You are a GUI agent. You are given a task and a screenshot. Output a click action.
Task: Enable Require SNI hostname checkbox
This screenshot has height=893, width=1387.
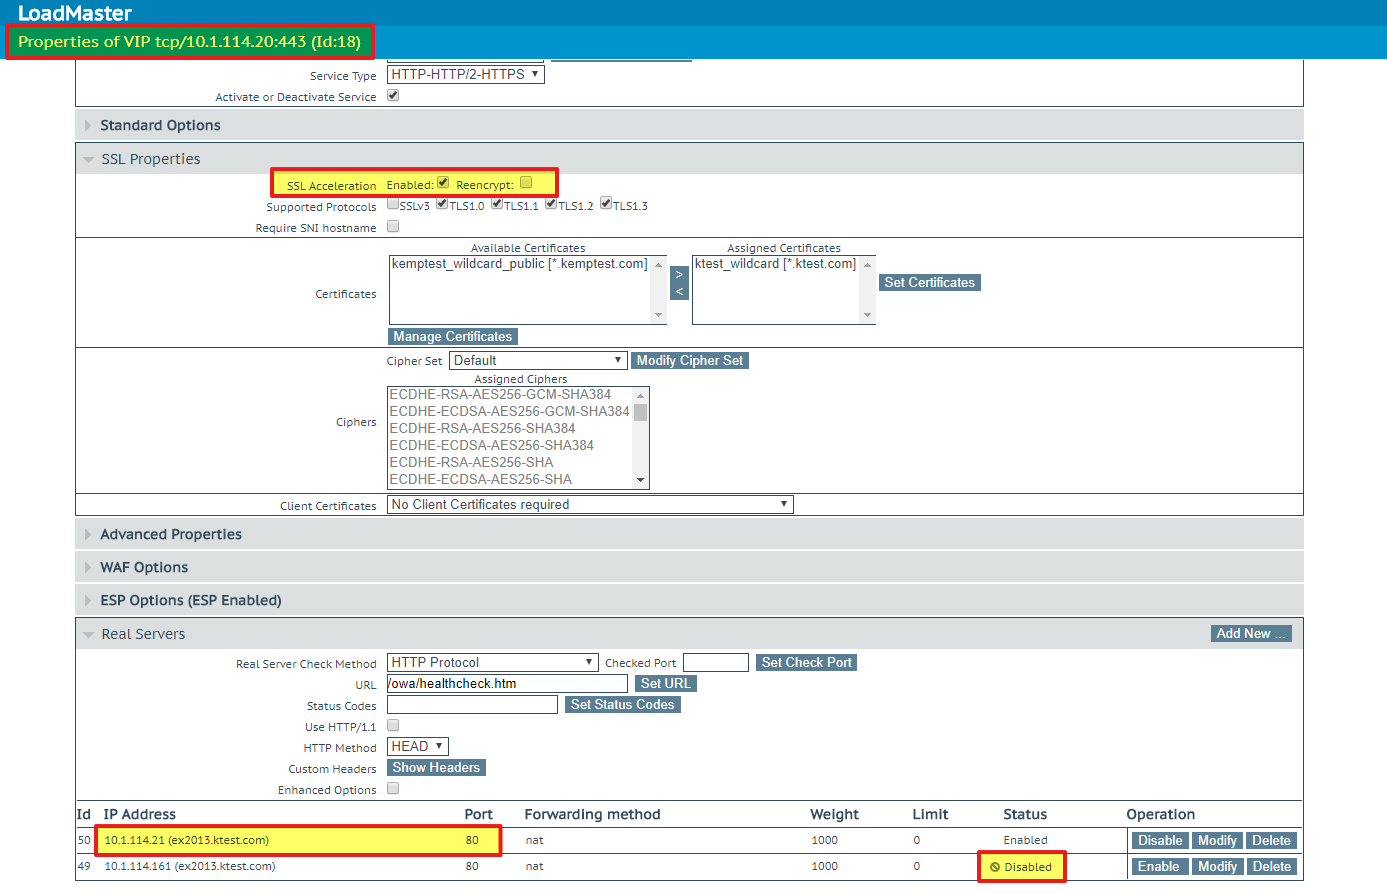[393, 227]
